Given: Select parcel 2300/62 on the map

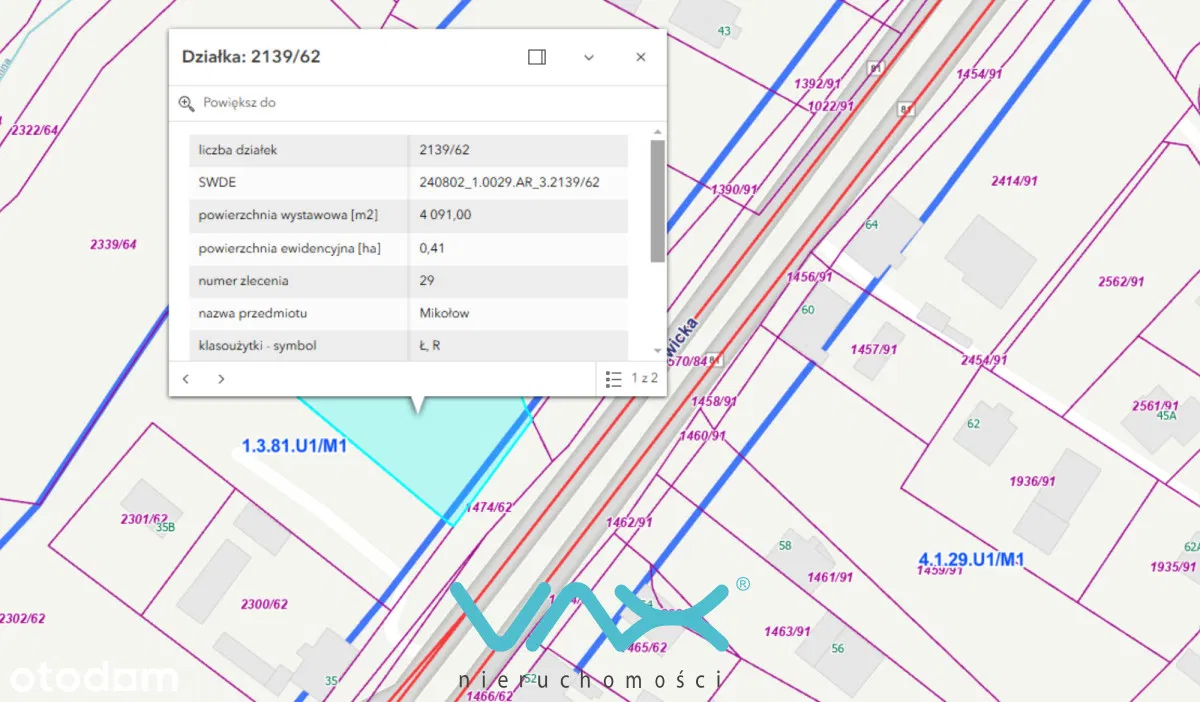Looking at the screenshot, I should point(264,604).
